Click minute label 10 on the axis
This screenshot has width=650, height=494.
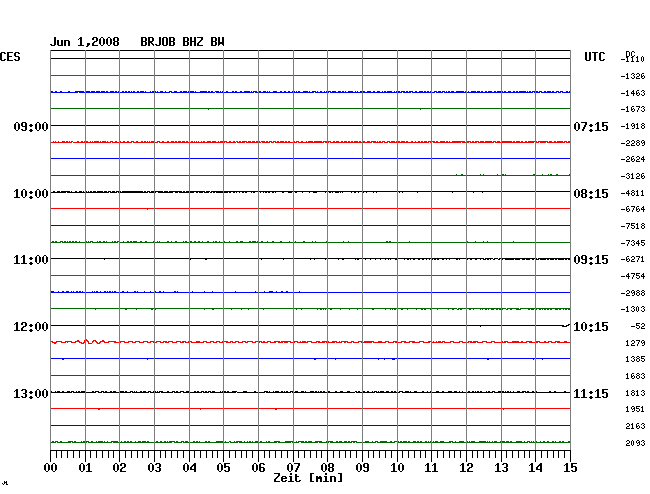[x=397, y=468]
